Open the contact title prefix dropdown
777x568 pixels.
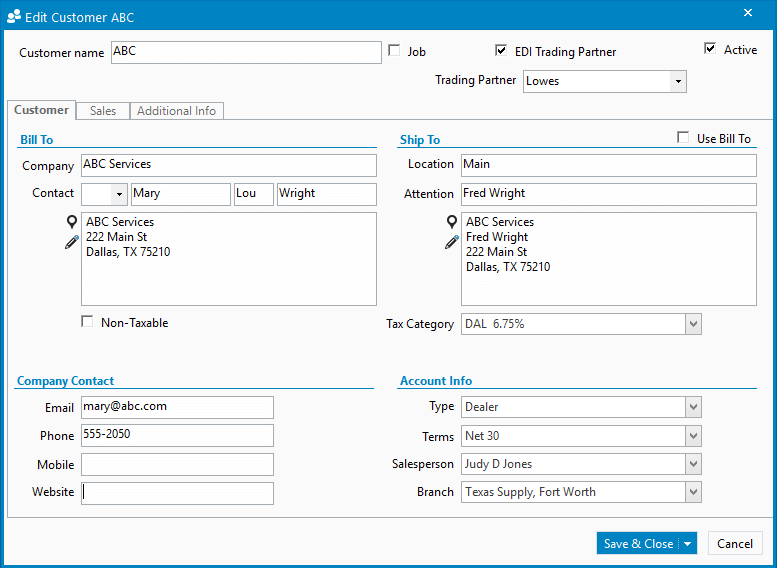pyautogui.click(x=120, y=194)
